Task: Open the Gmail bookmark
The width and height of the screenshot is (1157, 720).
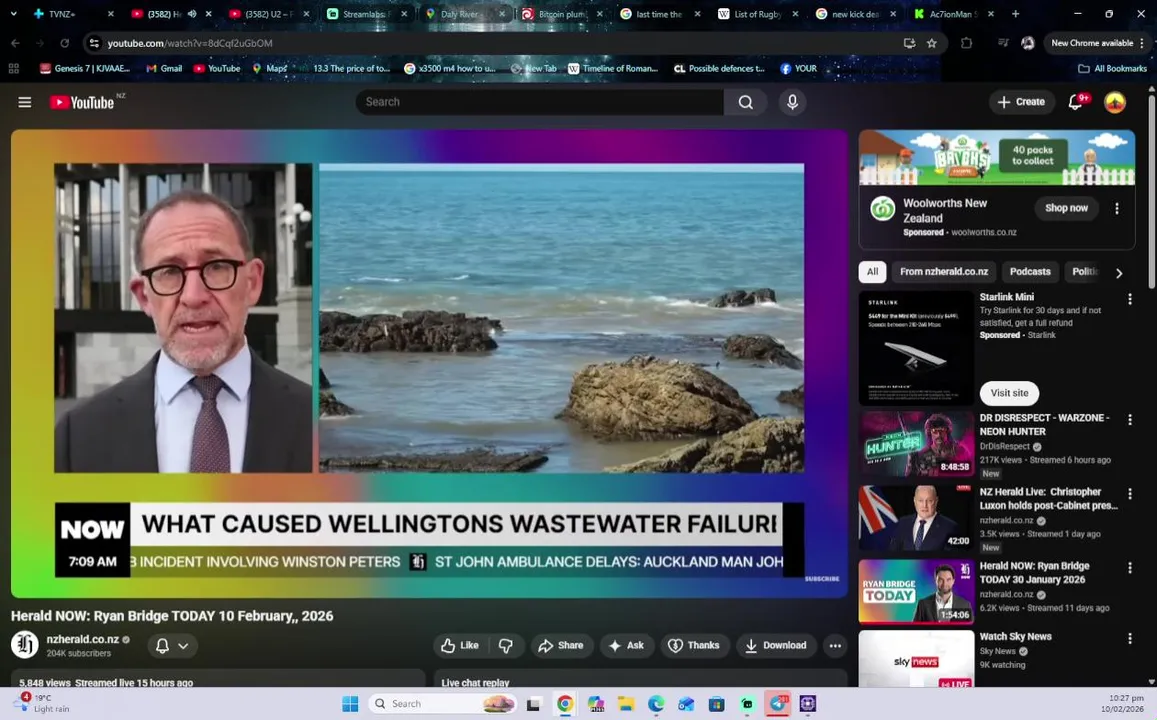Action: pos(164,69)
